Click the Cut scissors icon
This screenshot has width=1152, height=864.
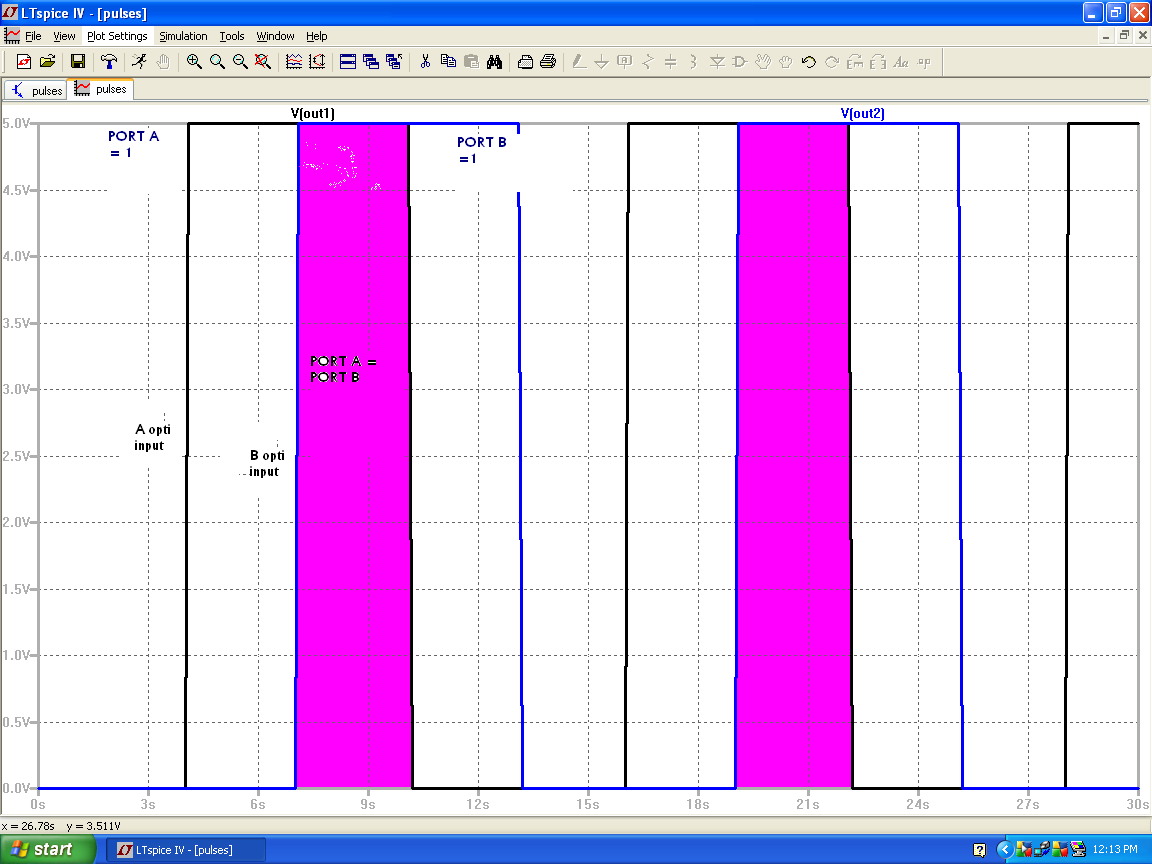point(425,62)
